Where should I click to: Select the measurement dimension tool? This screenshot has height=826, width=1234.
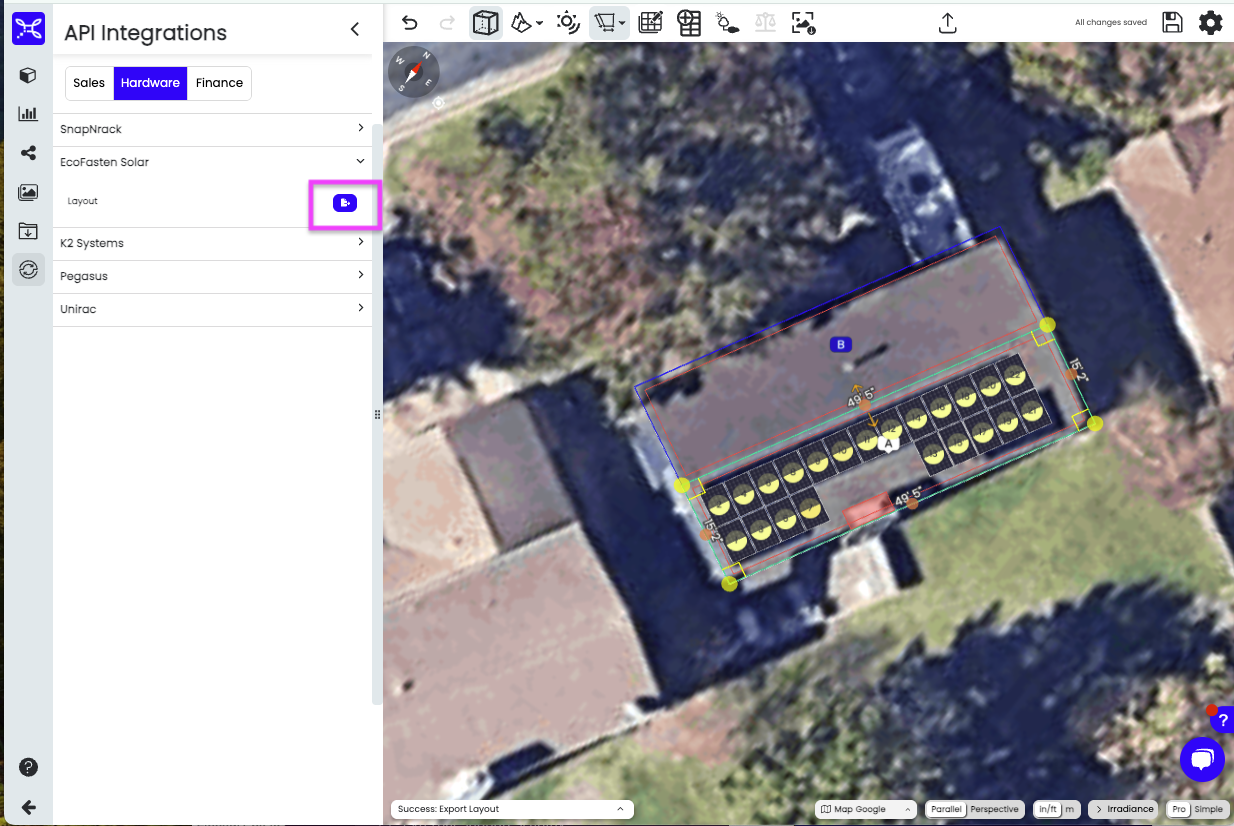click(x=604, y=22)
